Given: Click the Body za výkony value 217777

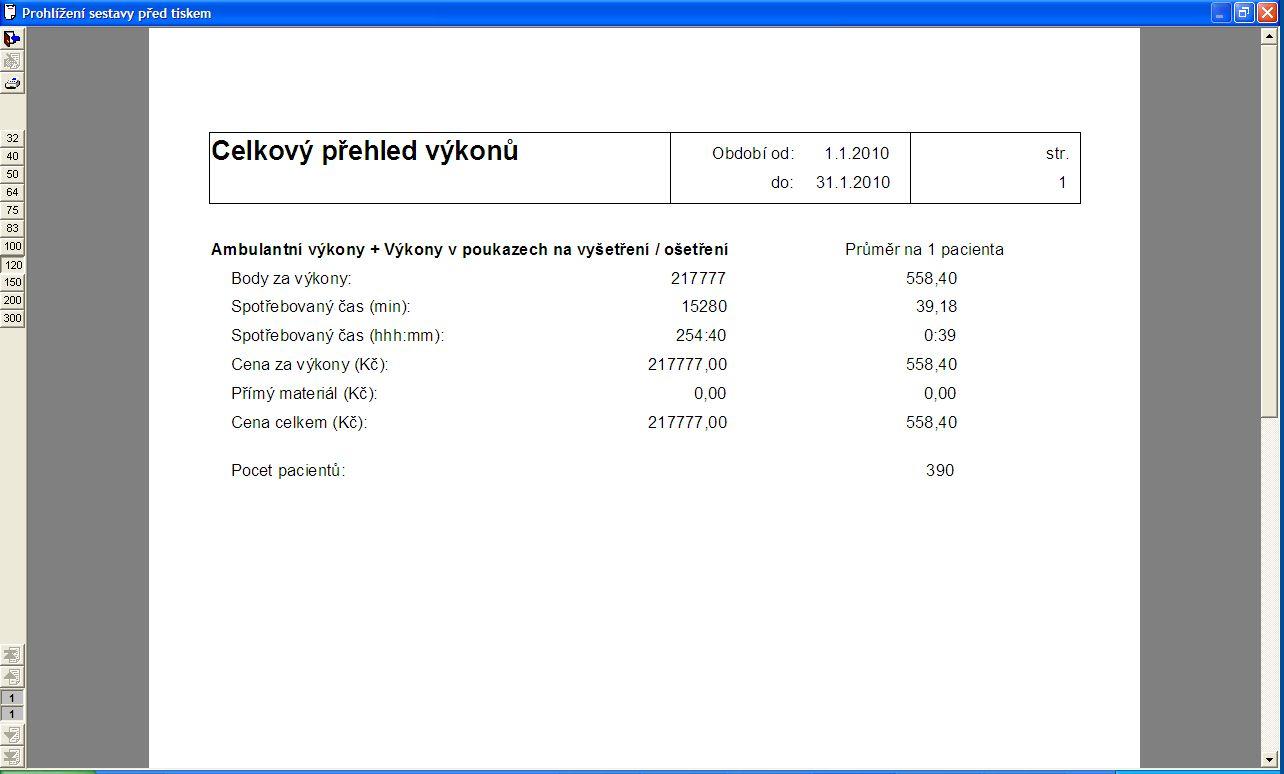Looking at the screenshot, I should [x=698, y=278].
